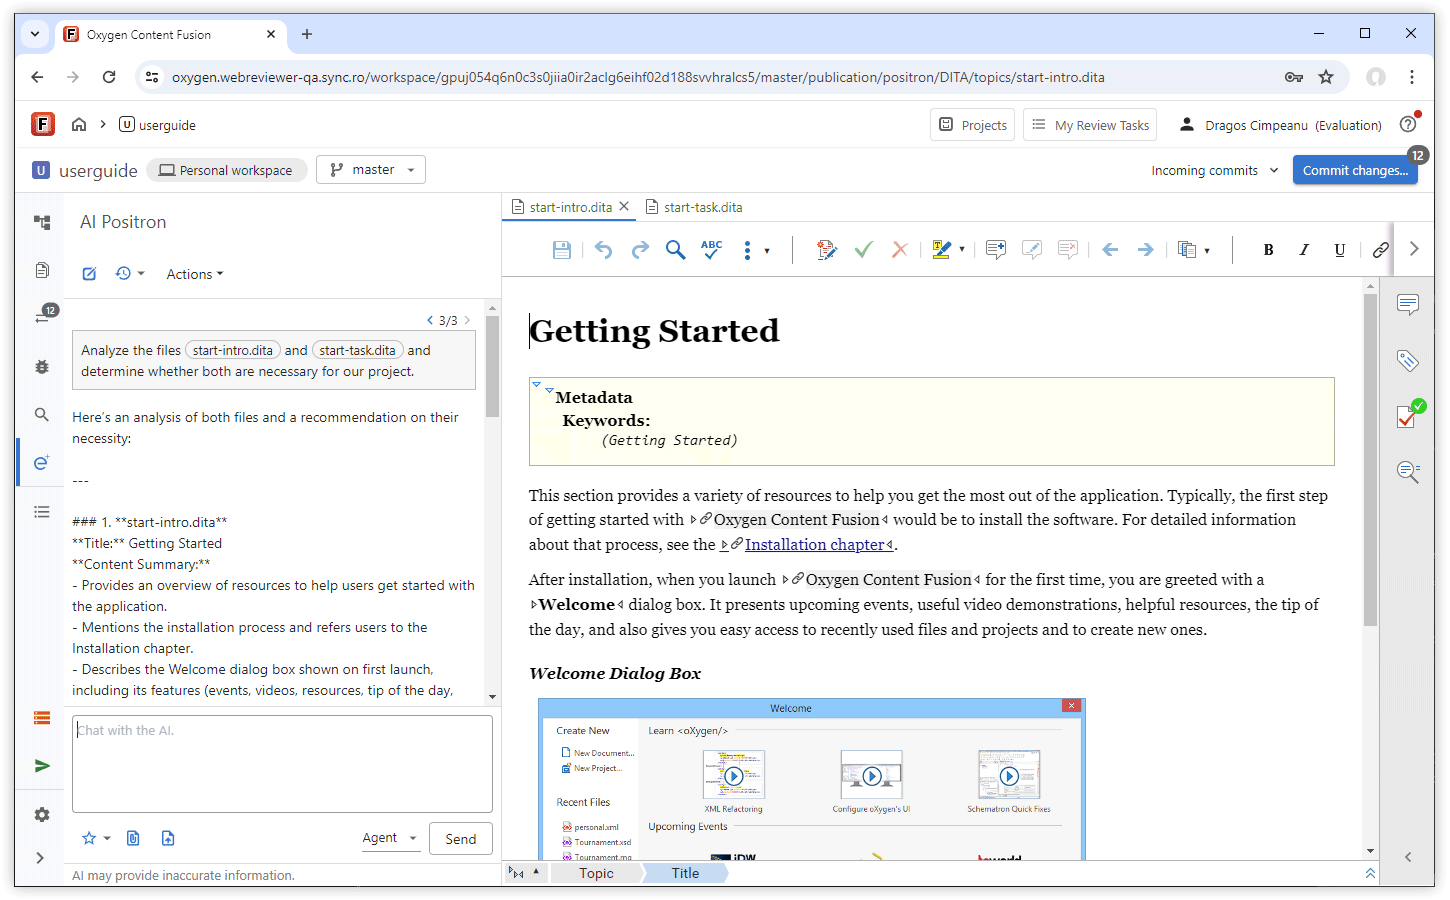Open the chat history dropdown

tap(130, 273)
